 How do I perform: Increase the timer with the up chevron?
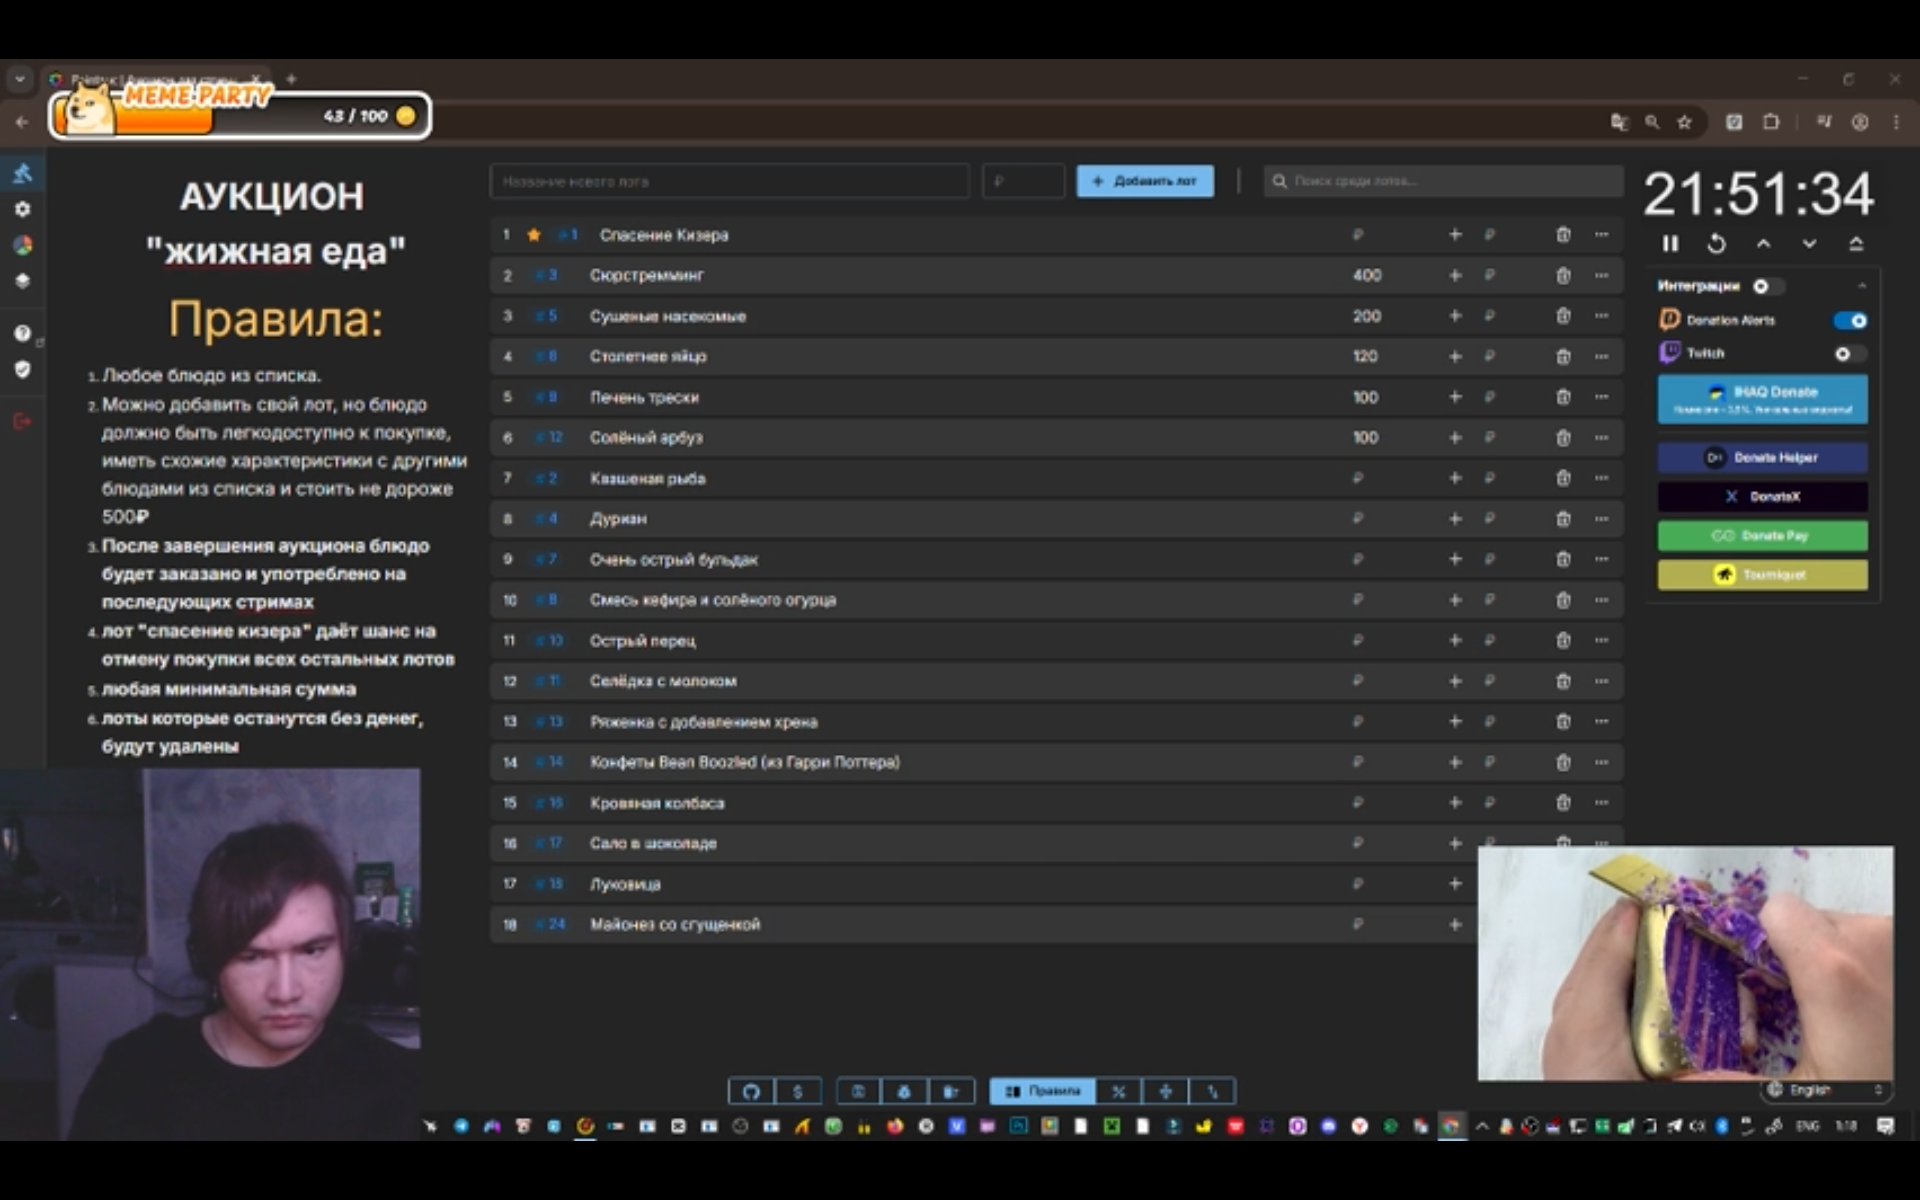(x=1763, y=244)
